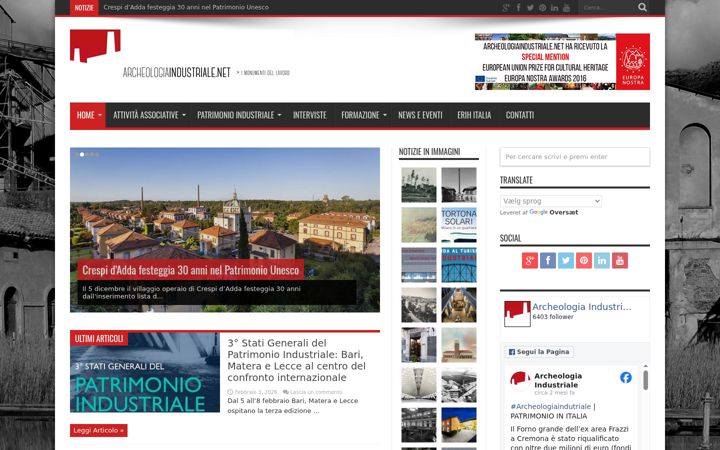720x450 pixels.
Task: Open Home menu
Action: point(88,115)
